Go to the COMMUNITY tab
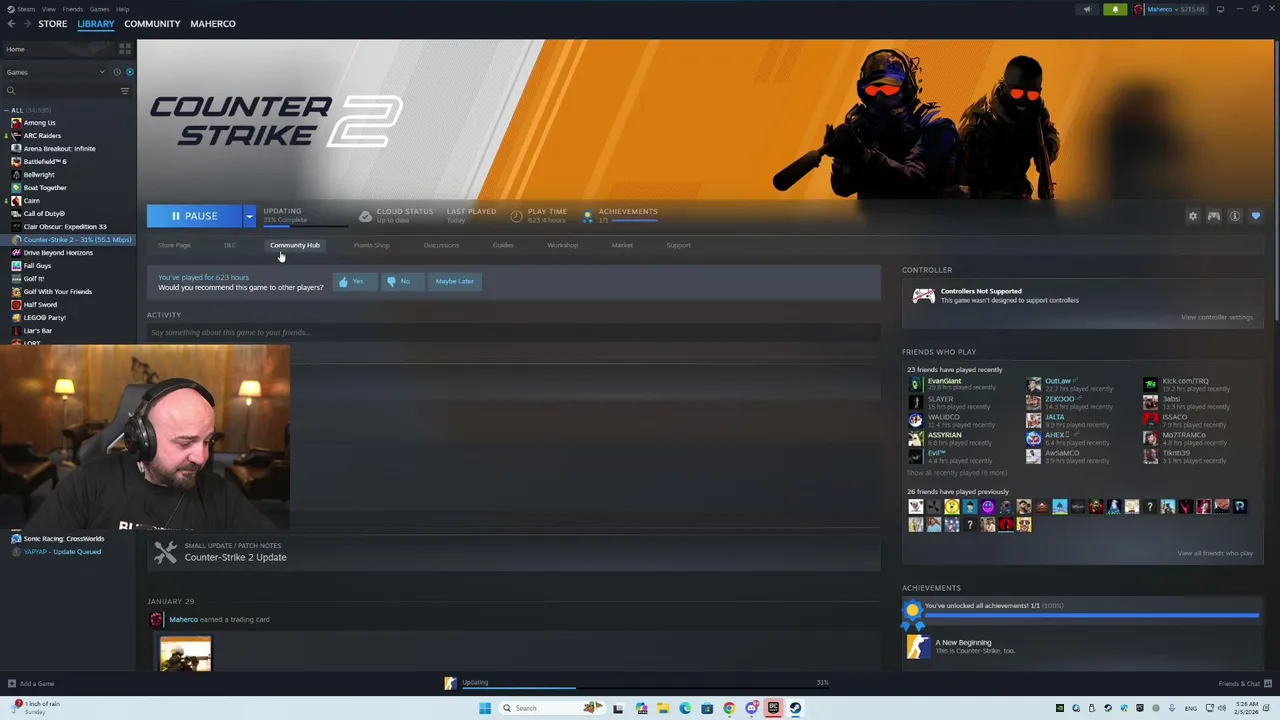Screen dimensions: 1280x720 point(152,23)
